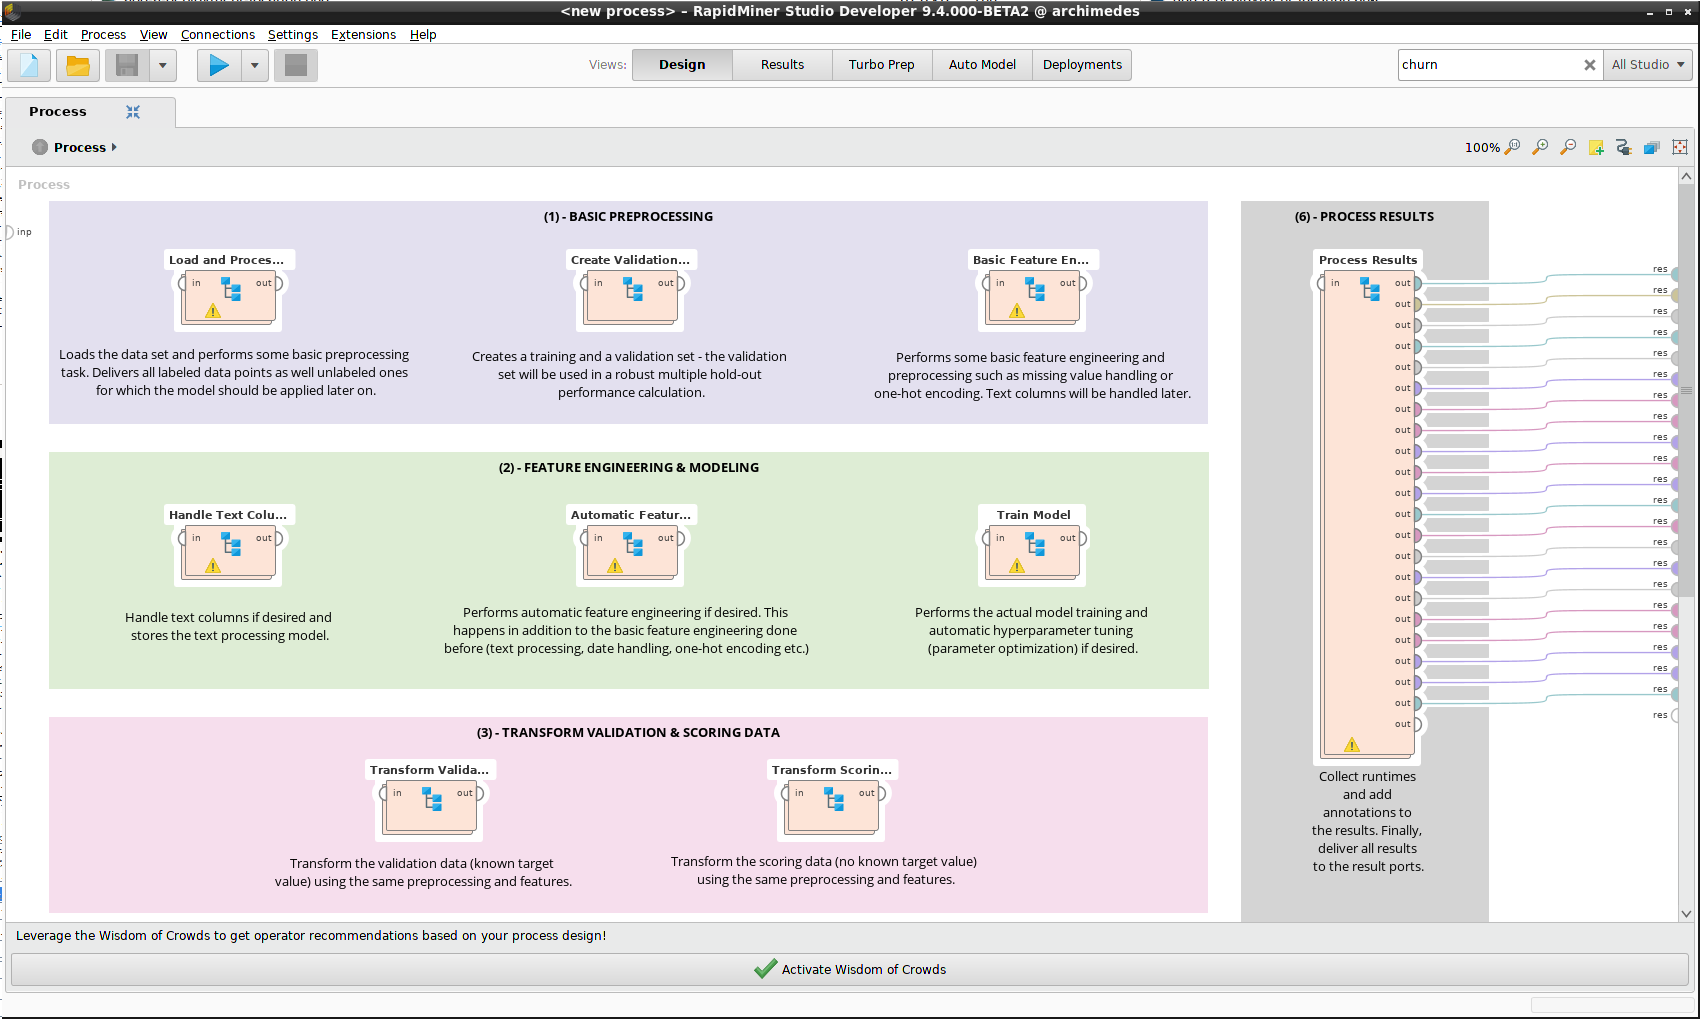
Task: Save the process with the floppy disk icon
Action: [x=127, y=65]
